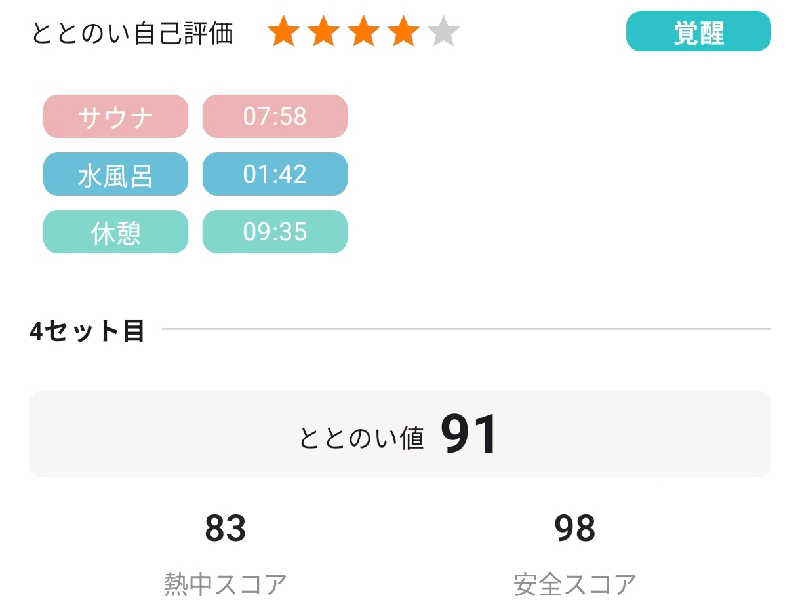This screenshot has height=600, width=800.
Task: Tap the green 休憩 label
Action: [115, 232]
